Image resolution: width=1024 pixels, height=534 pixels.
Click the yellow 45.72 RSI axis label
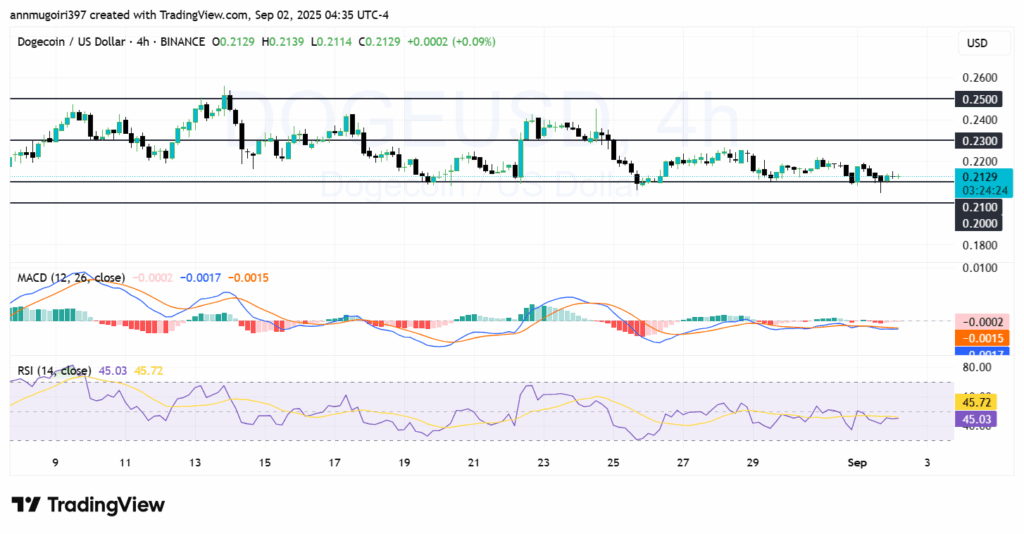[x=976, y=403]
